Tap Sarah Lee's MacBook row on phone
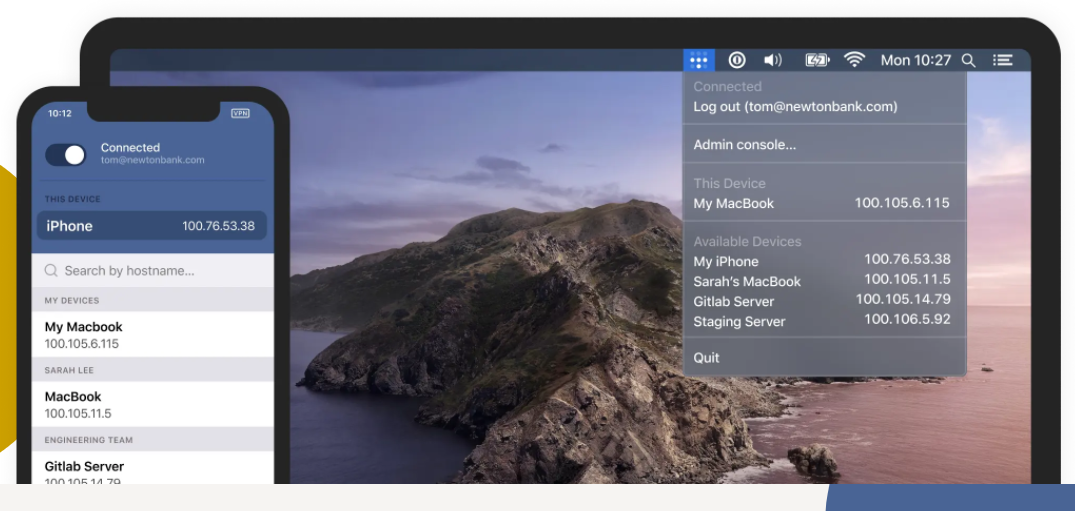 152,405
